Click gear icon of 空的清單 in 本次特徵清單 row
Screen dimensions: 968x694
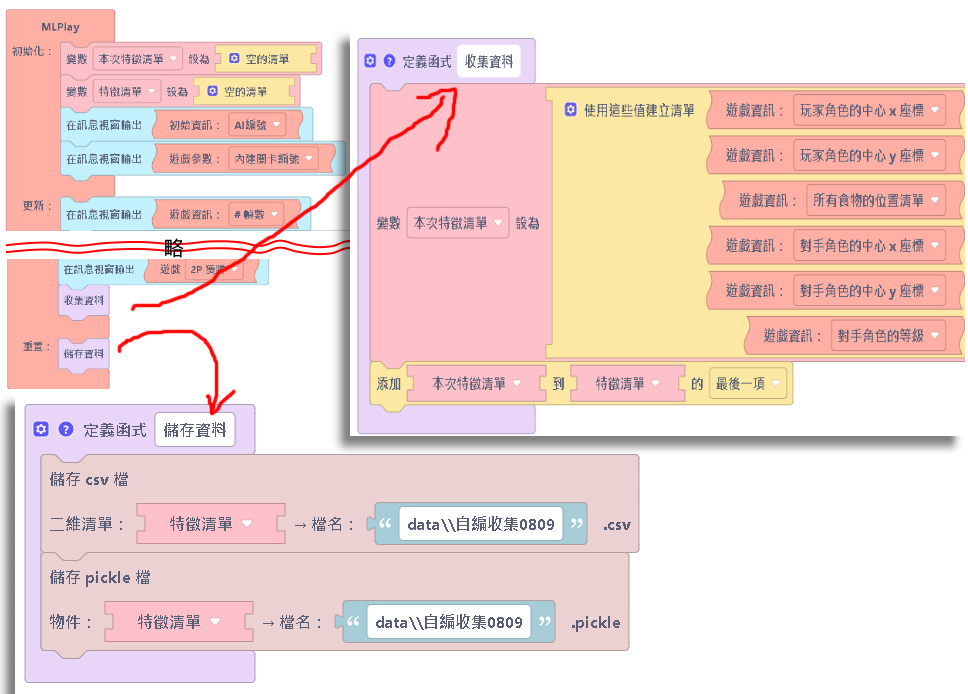234,58
